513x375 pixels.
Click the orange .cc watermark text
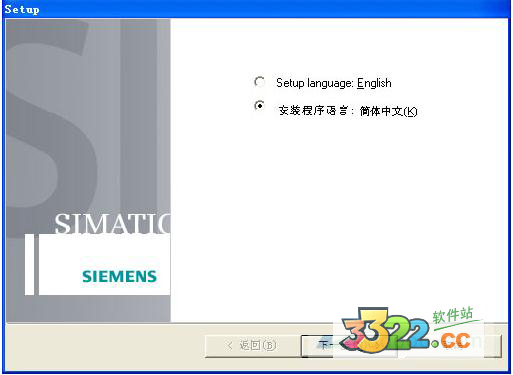[x=451, y=340]
